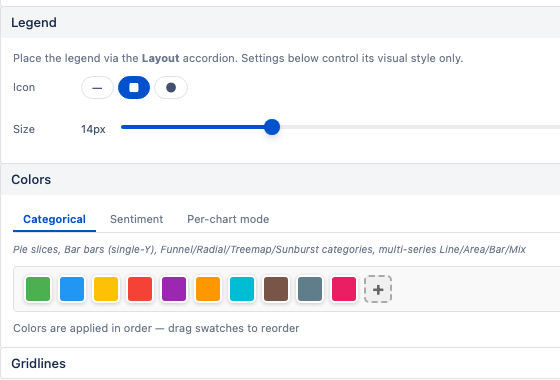Click the purple color swatch
This screenshot has width=560, height=380.
174,289
